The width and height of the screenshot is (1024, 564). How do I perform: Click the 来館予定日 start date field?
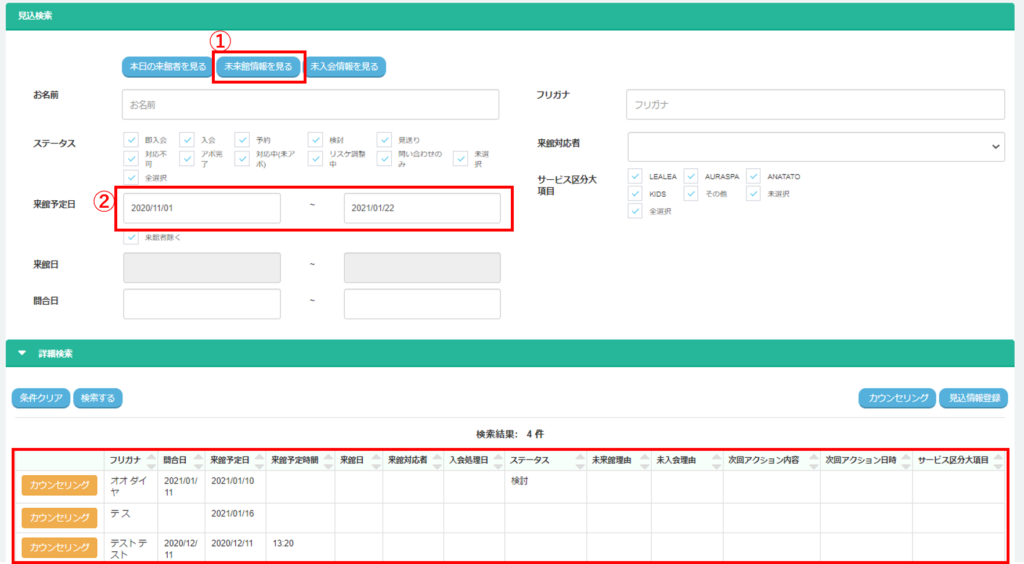[x=202, y=209]
